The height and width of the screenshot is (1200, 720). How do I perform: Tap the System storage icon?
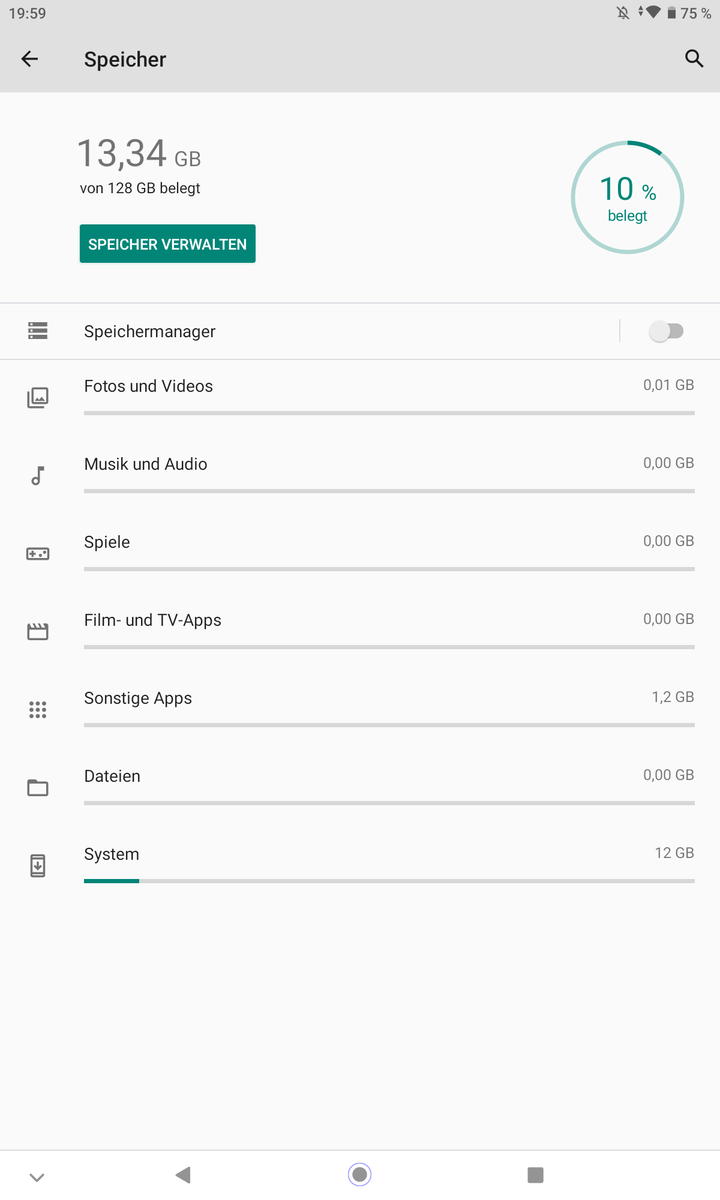(37, 866)
